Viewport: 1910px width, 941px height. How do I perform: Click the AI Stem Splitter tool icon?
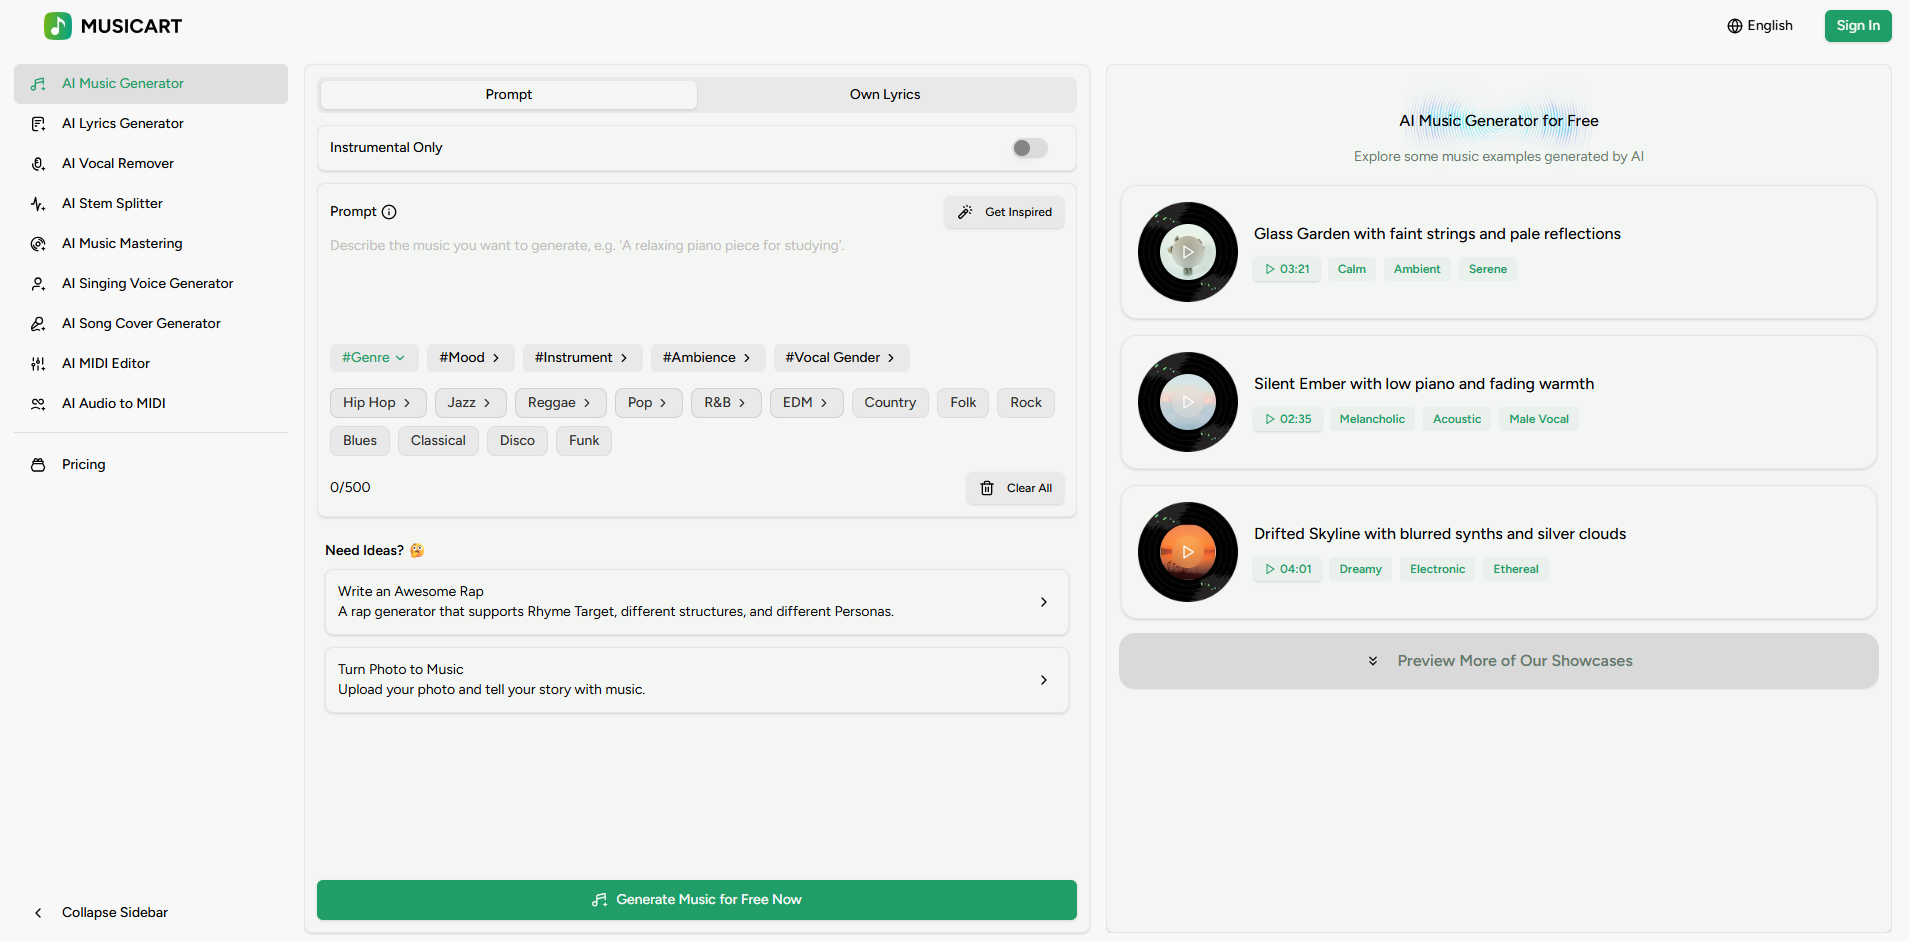(38, 203)
